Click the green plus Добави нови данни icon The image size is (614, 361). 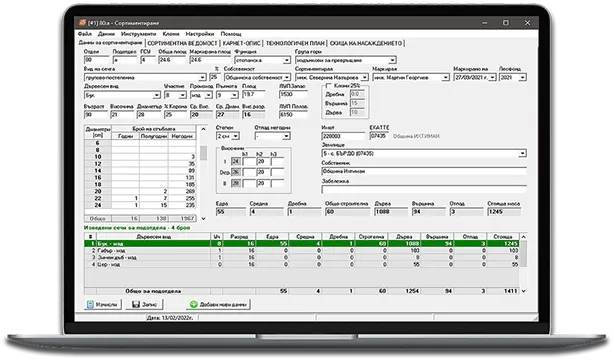tap(193, 304)
